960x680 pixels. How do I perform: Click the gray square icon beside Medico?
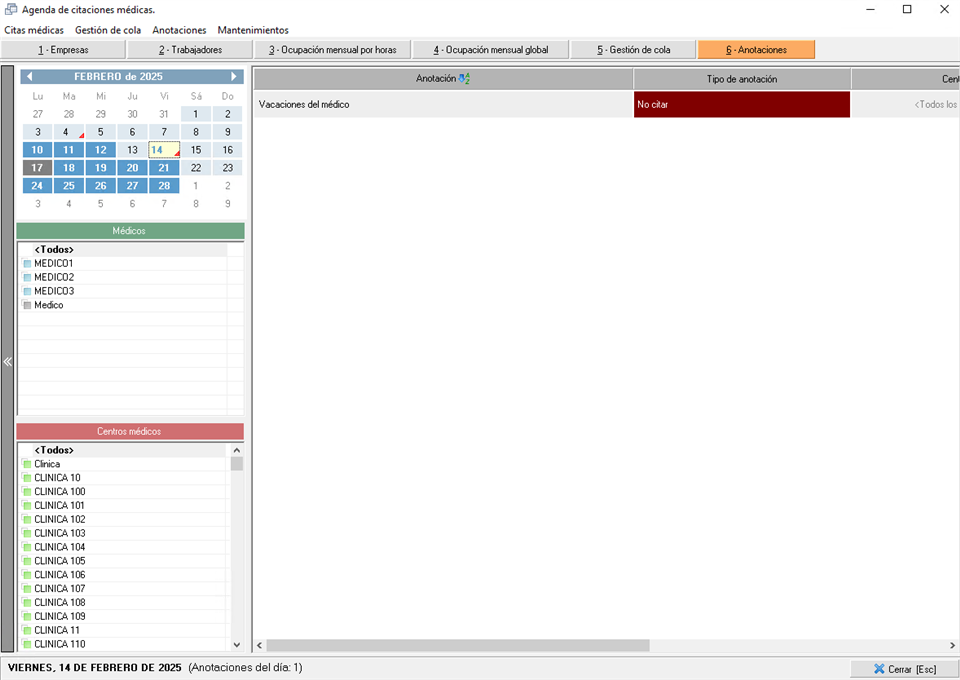point(27,306)
